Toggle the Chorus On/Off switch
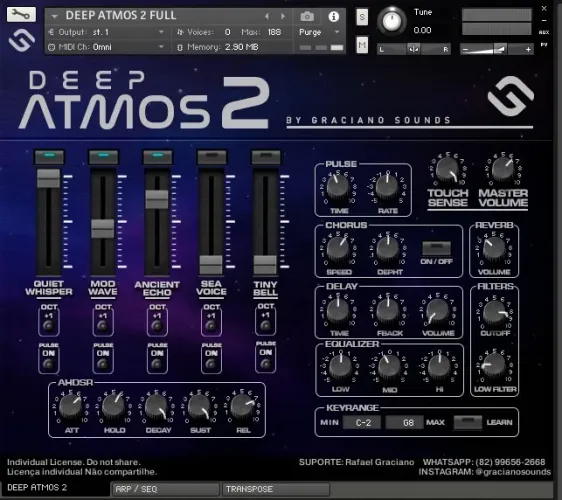The height and width of the screenshot is (500, 562). (436, 248)
